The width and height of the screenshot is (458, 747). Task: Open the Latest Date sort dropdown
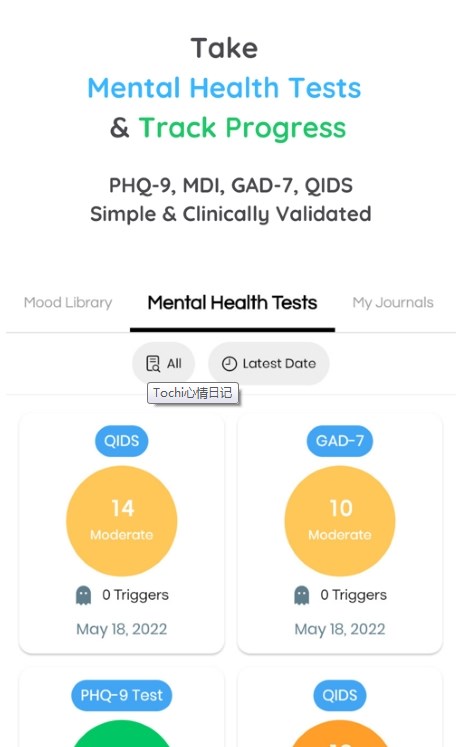(269, 363)
